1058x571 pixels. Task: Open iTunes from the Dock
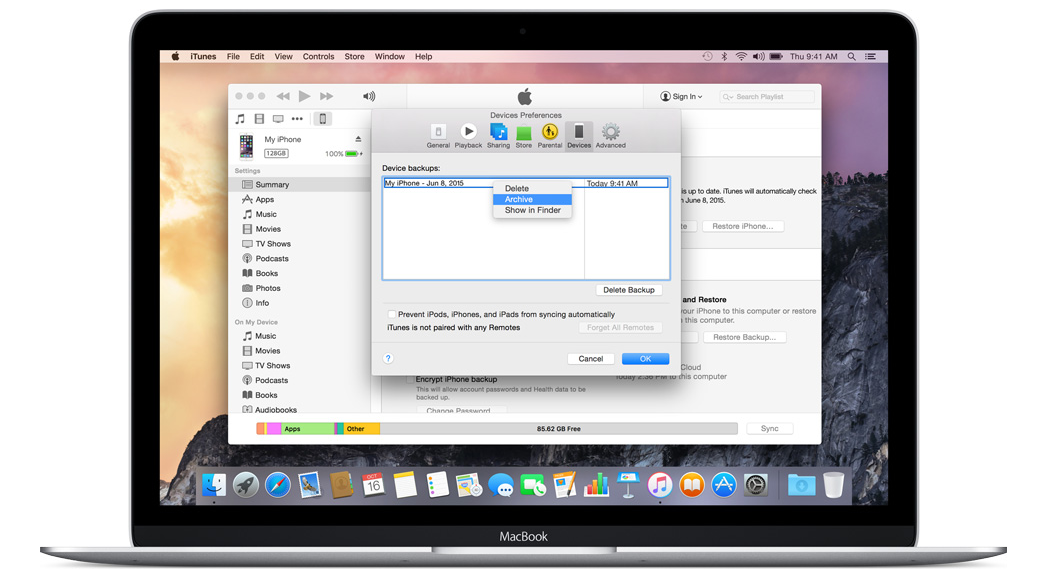point(660,485)
